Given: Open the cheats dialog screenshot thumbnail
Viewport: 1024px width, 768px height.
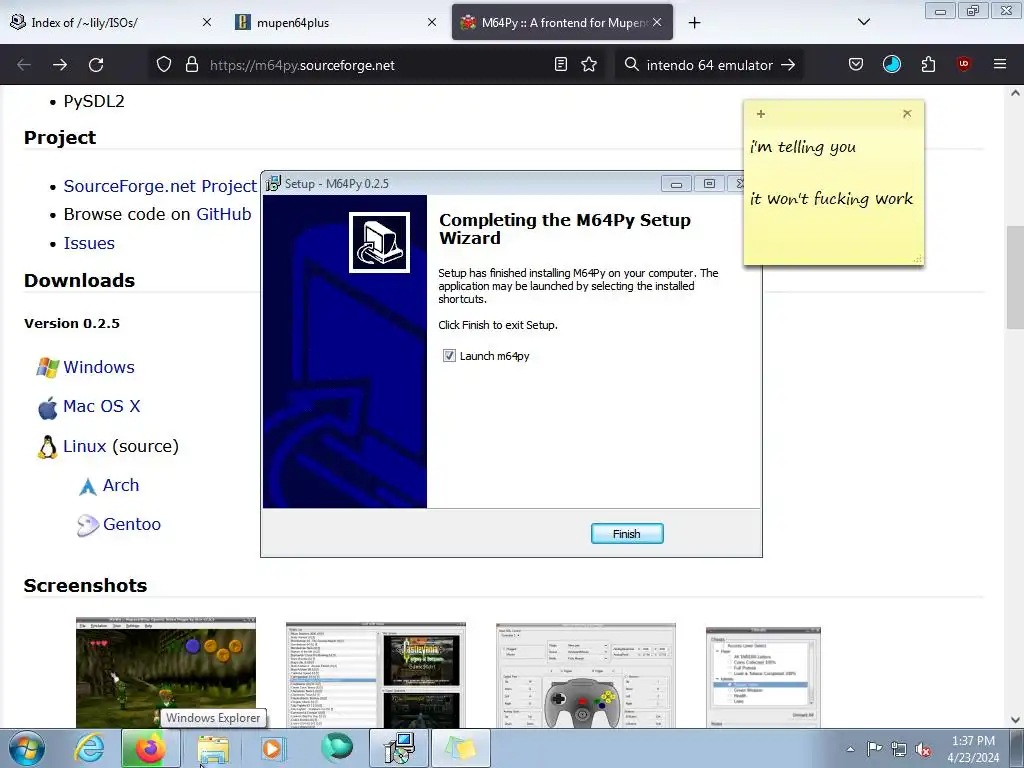Looking at the screenshot, I should click(x=763, y=677).
